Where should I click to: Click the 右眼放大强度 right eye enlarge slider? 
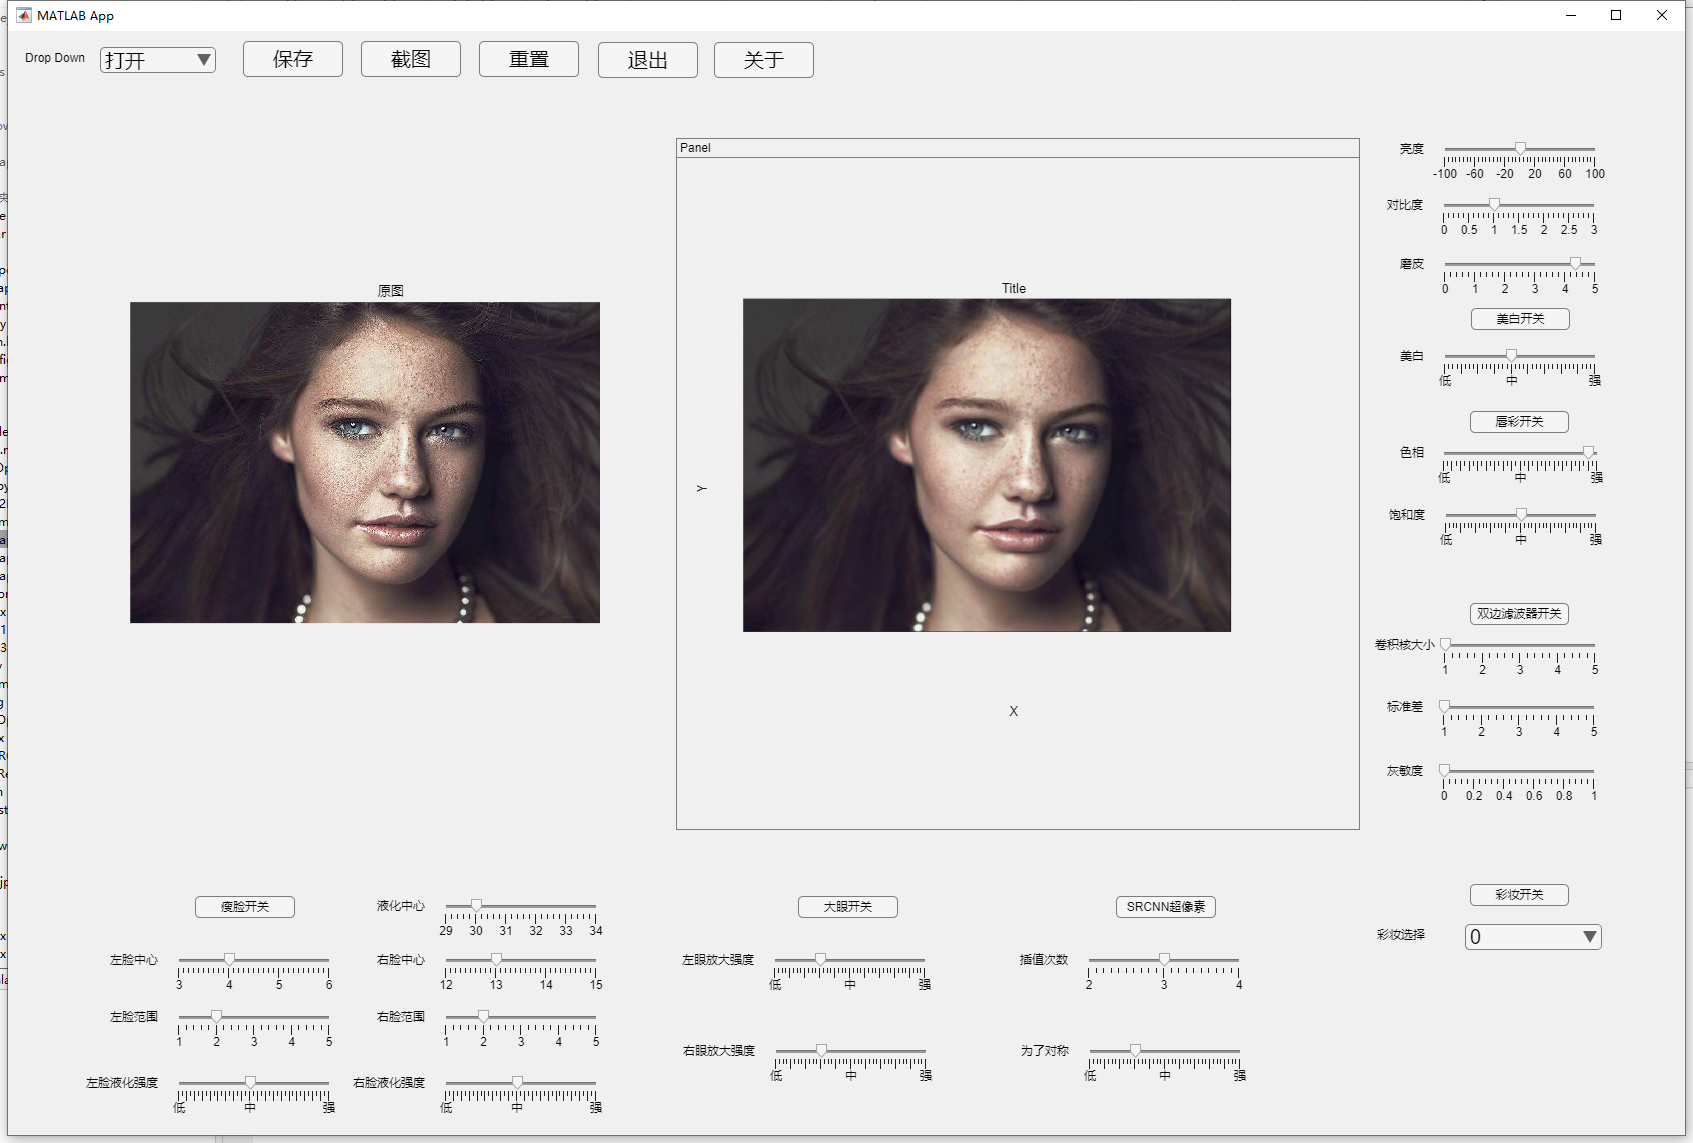pos(851,1050)
